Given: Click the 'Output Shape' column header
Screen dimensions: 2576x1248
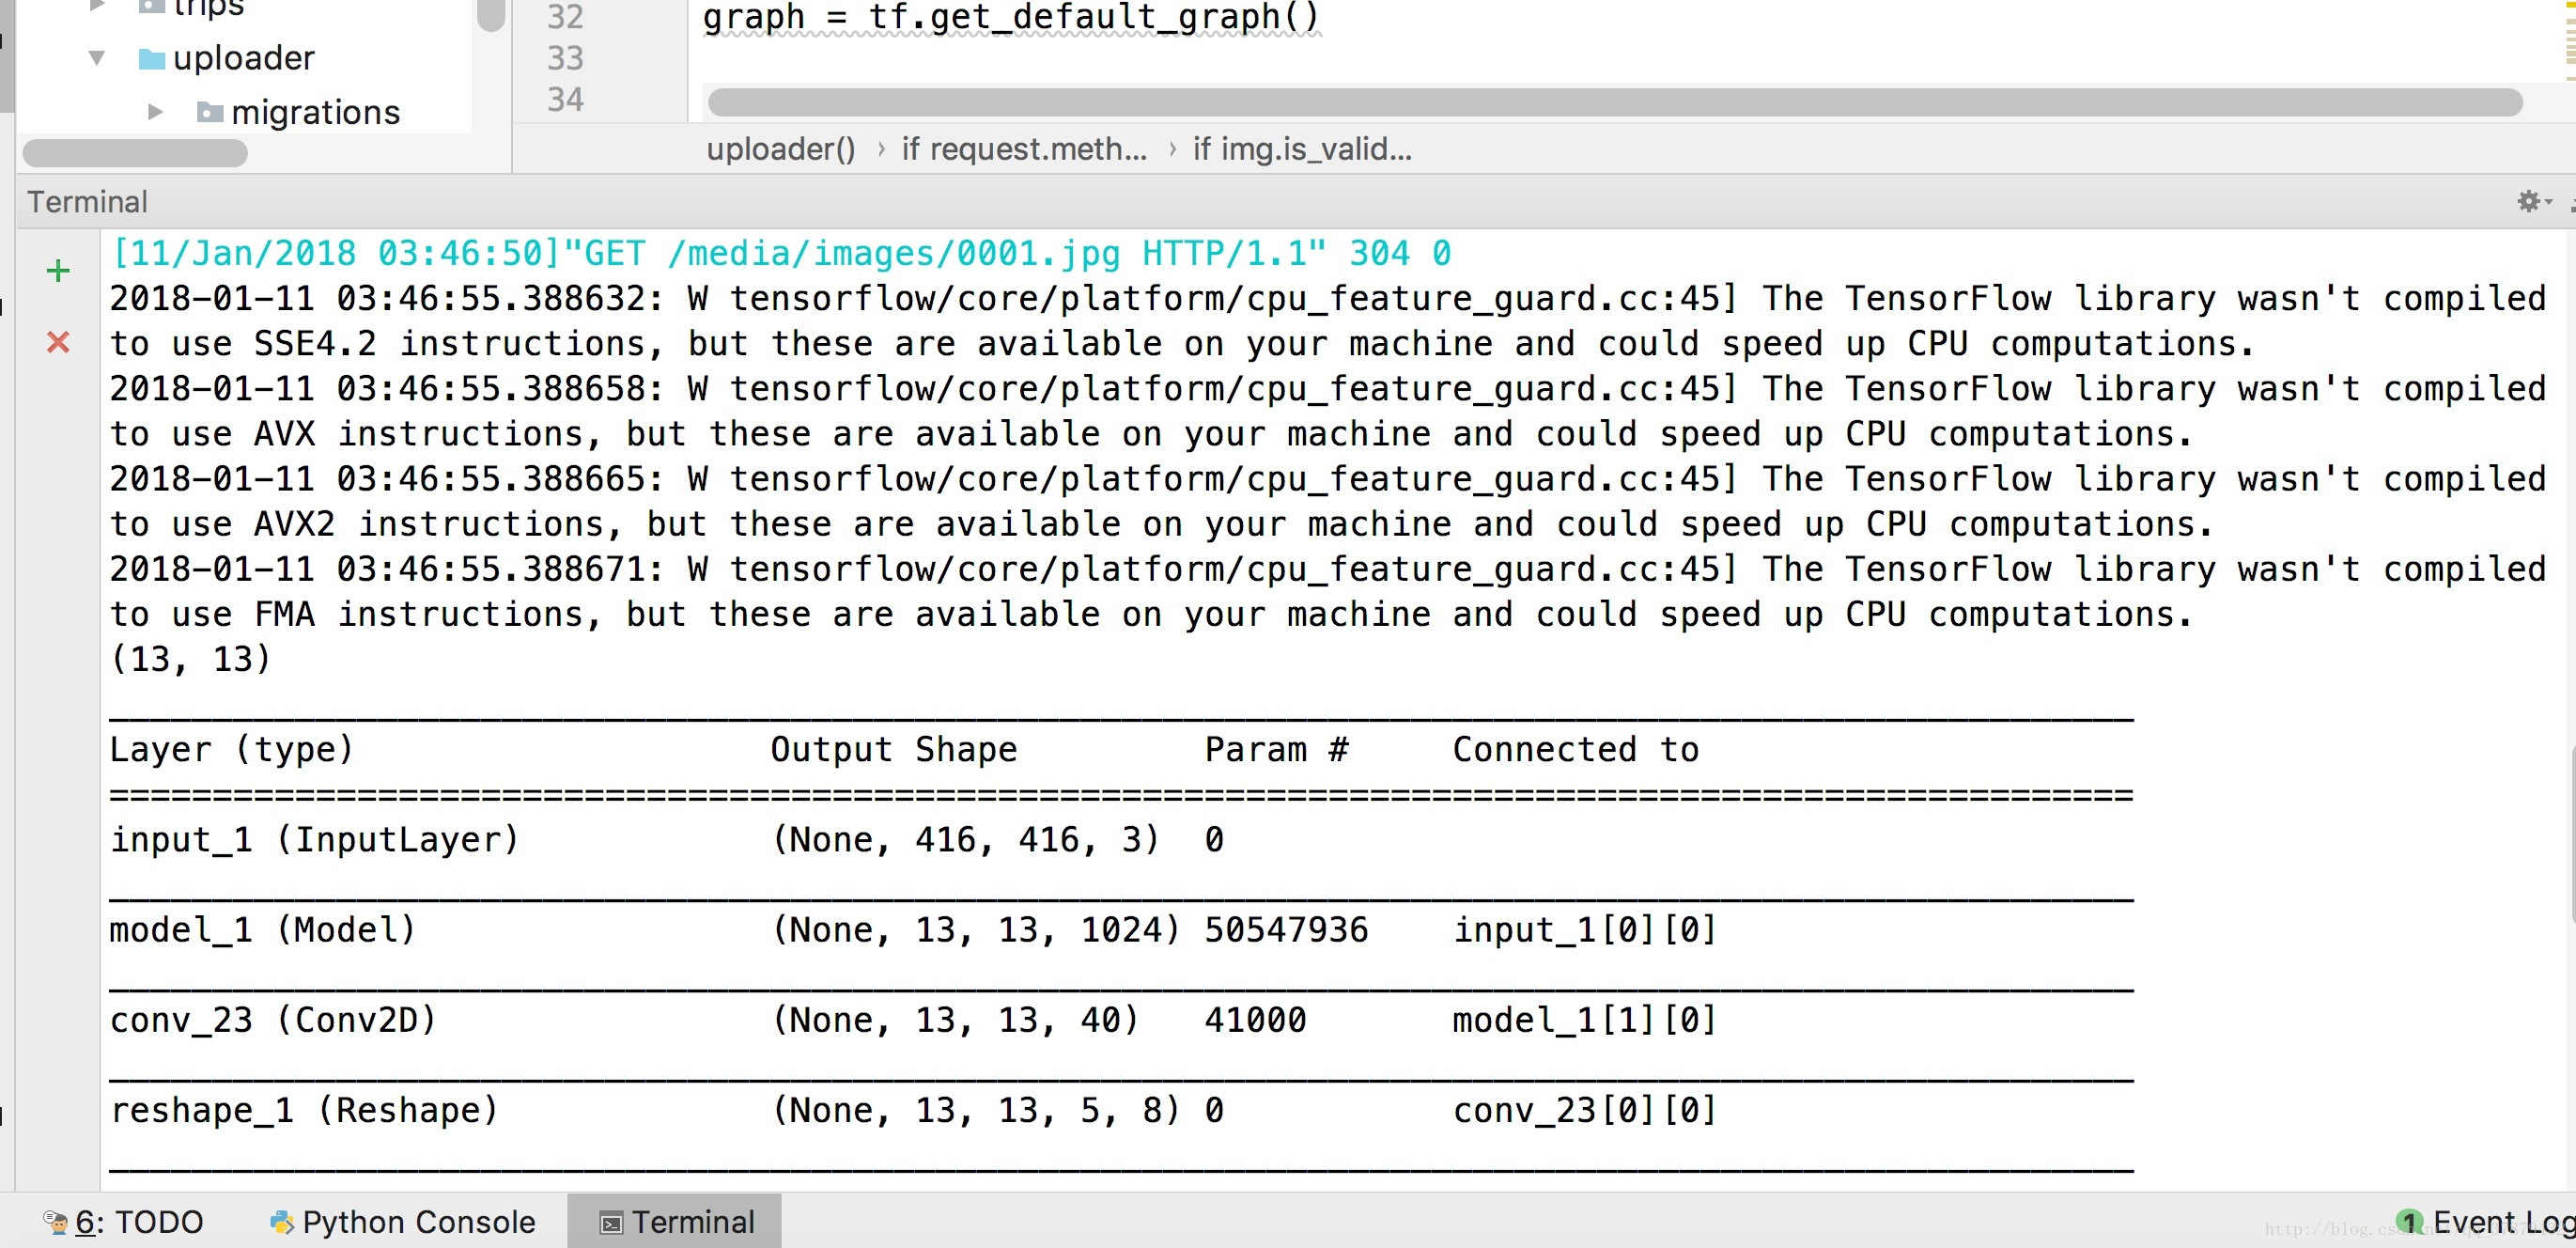Looking at the screenshot, I should [x=894, y=749].
